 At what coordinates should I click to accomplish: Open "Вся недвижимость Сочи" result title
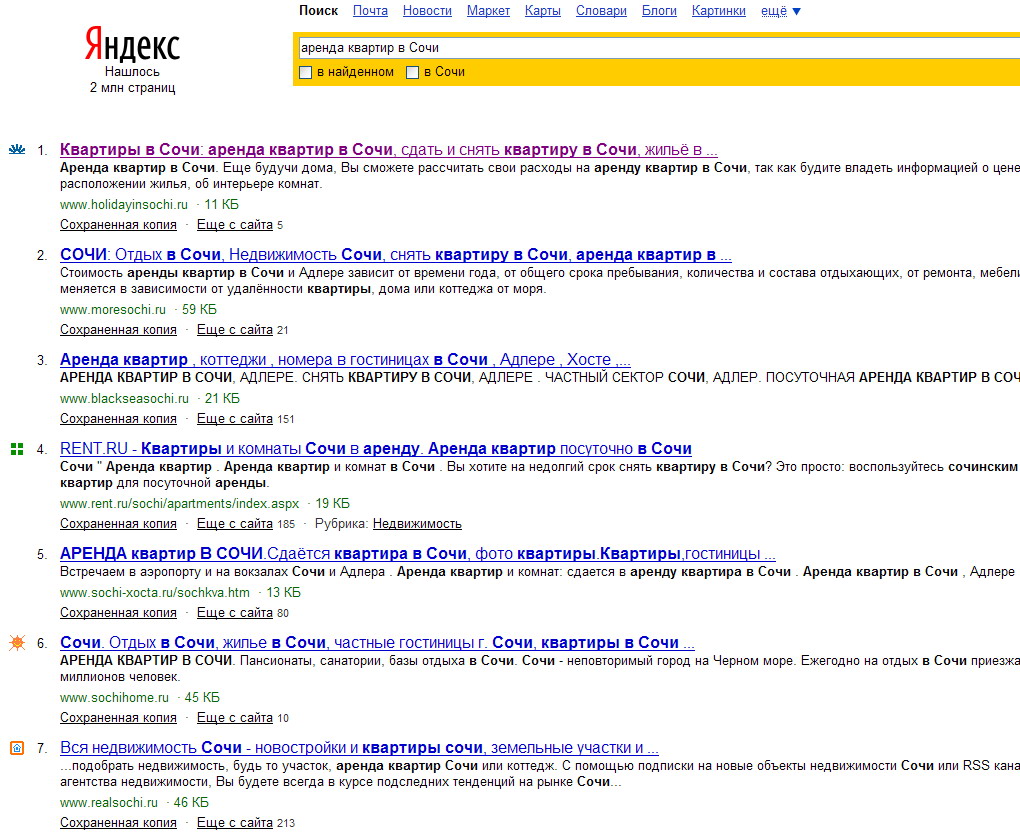click(x=359, y=748)
